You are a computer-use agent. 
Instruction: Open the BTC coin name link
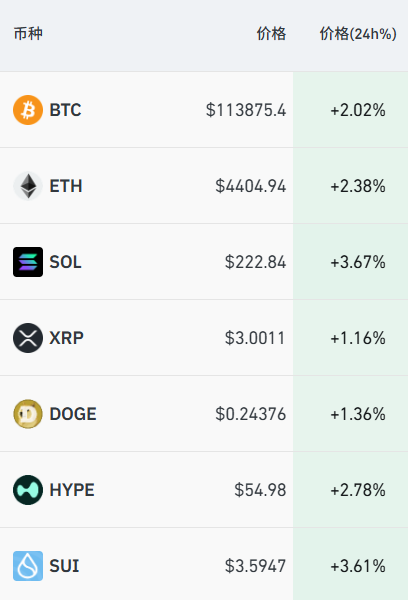(65, 110)
